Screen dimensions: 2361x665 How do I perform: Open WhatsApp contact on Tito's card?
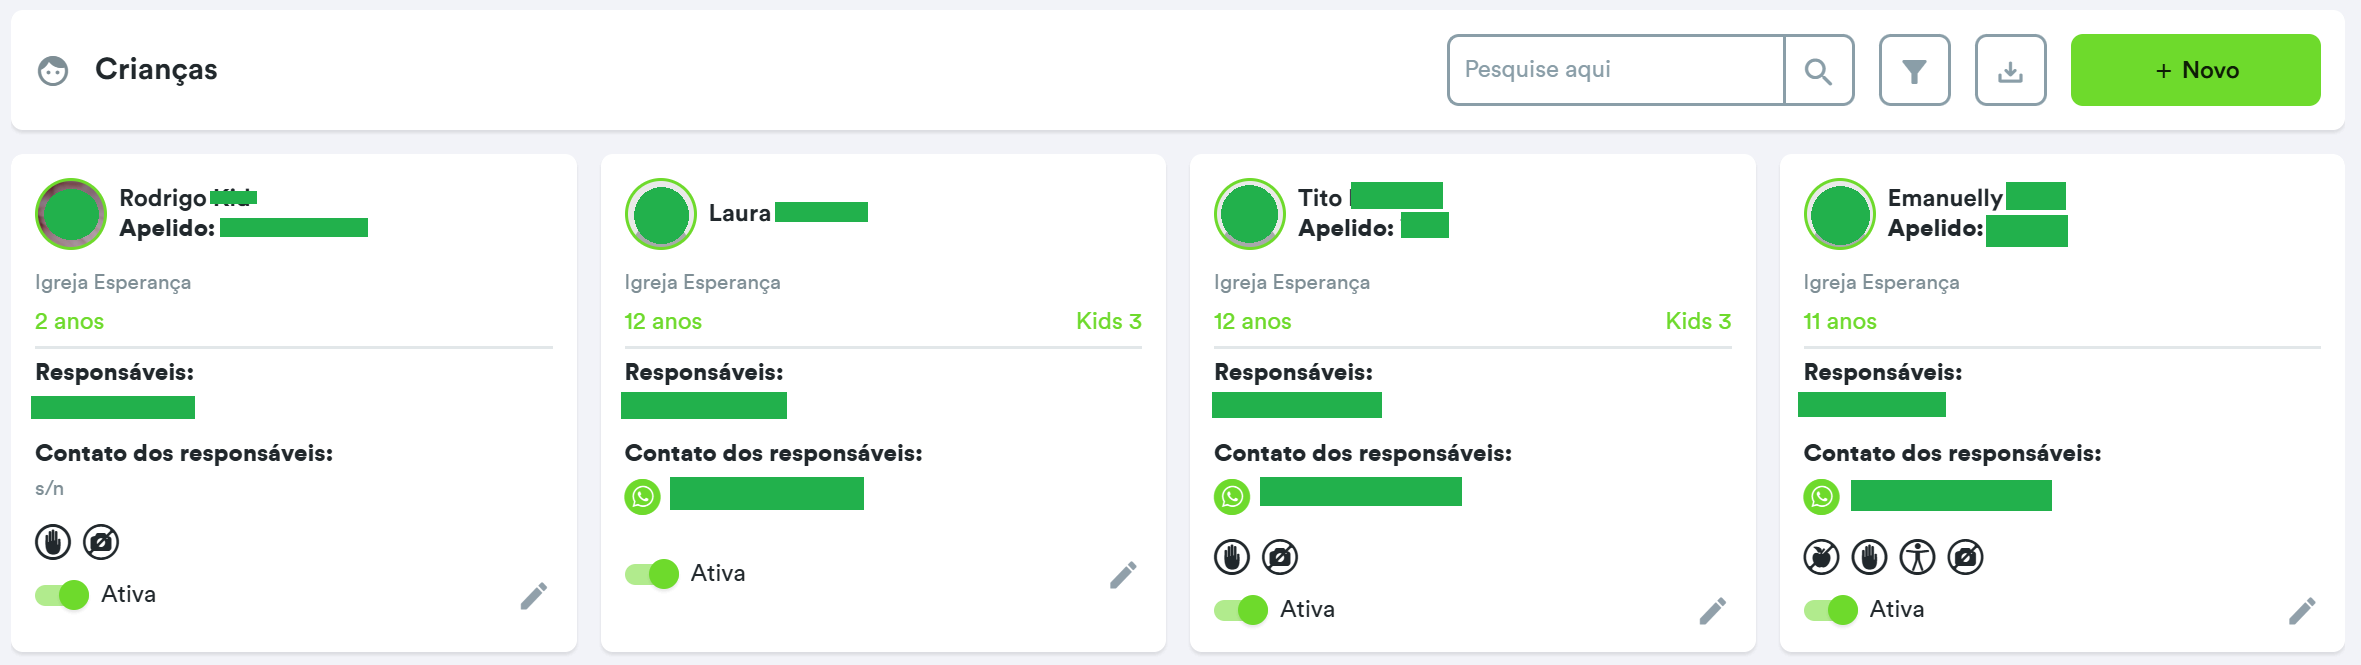coord(1232,496)
